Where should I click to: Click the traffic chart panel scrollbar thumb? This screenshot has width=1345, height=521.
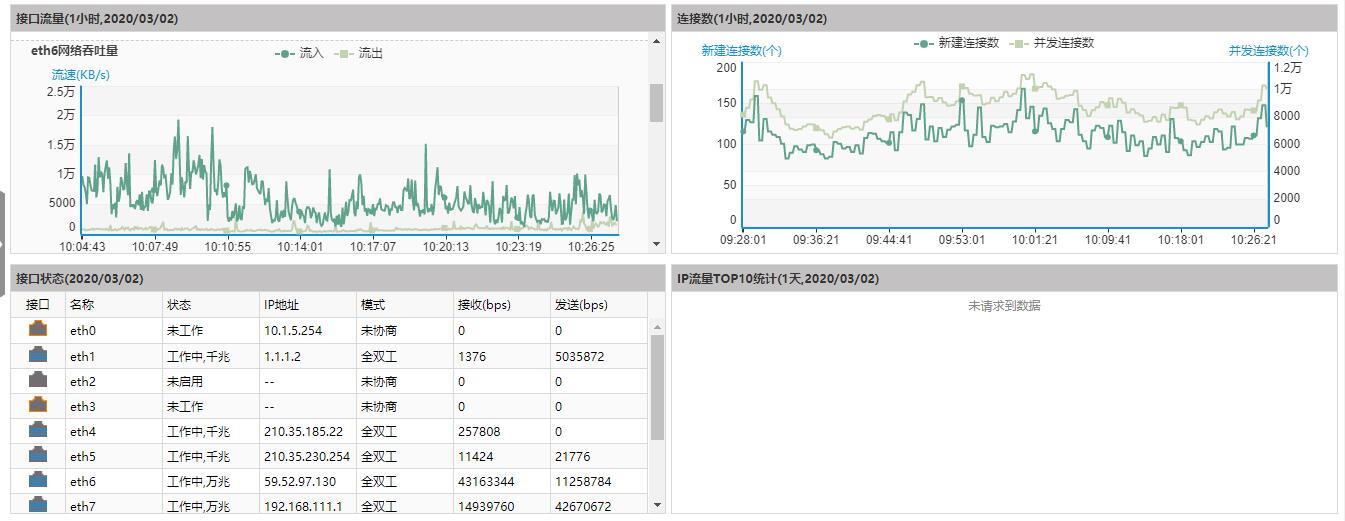[656, 102]
